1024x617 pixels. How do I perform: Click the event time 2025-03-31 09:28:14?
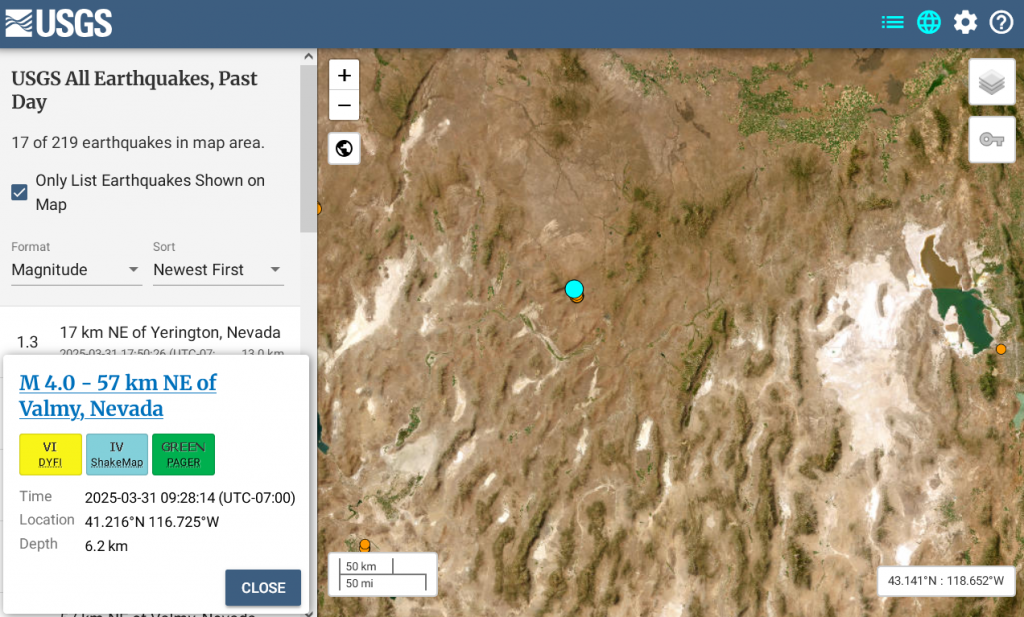190,498
